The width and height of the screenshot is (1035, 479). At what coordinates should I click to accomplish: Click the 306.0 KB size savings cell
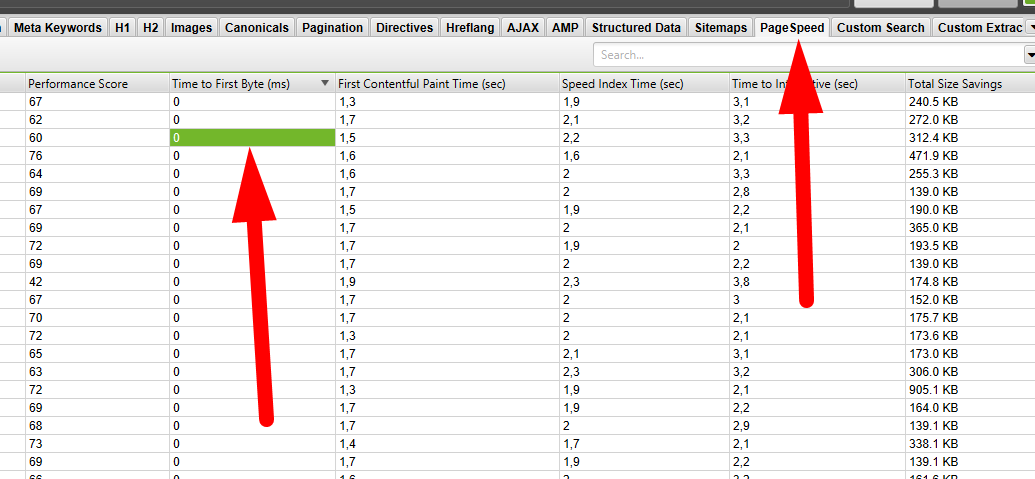(x=970, y=371)
